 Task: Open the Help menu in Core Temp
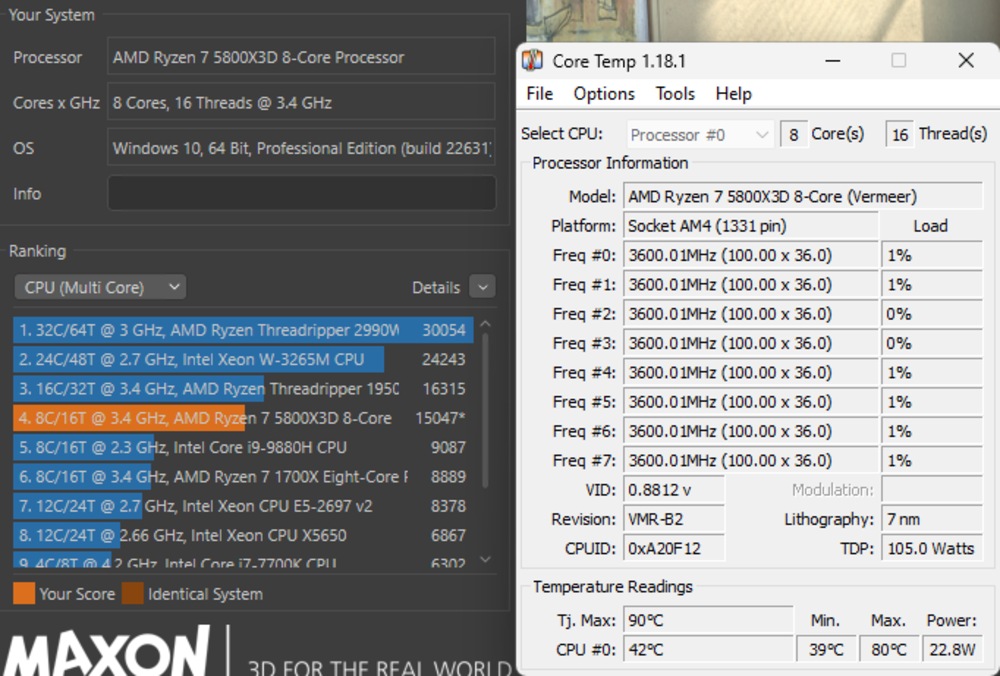click(733, 94)
